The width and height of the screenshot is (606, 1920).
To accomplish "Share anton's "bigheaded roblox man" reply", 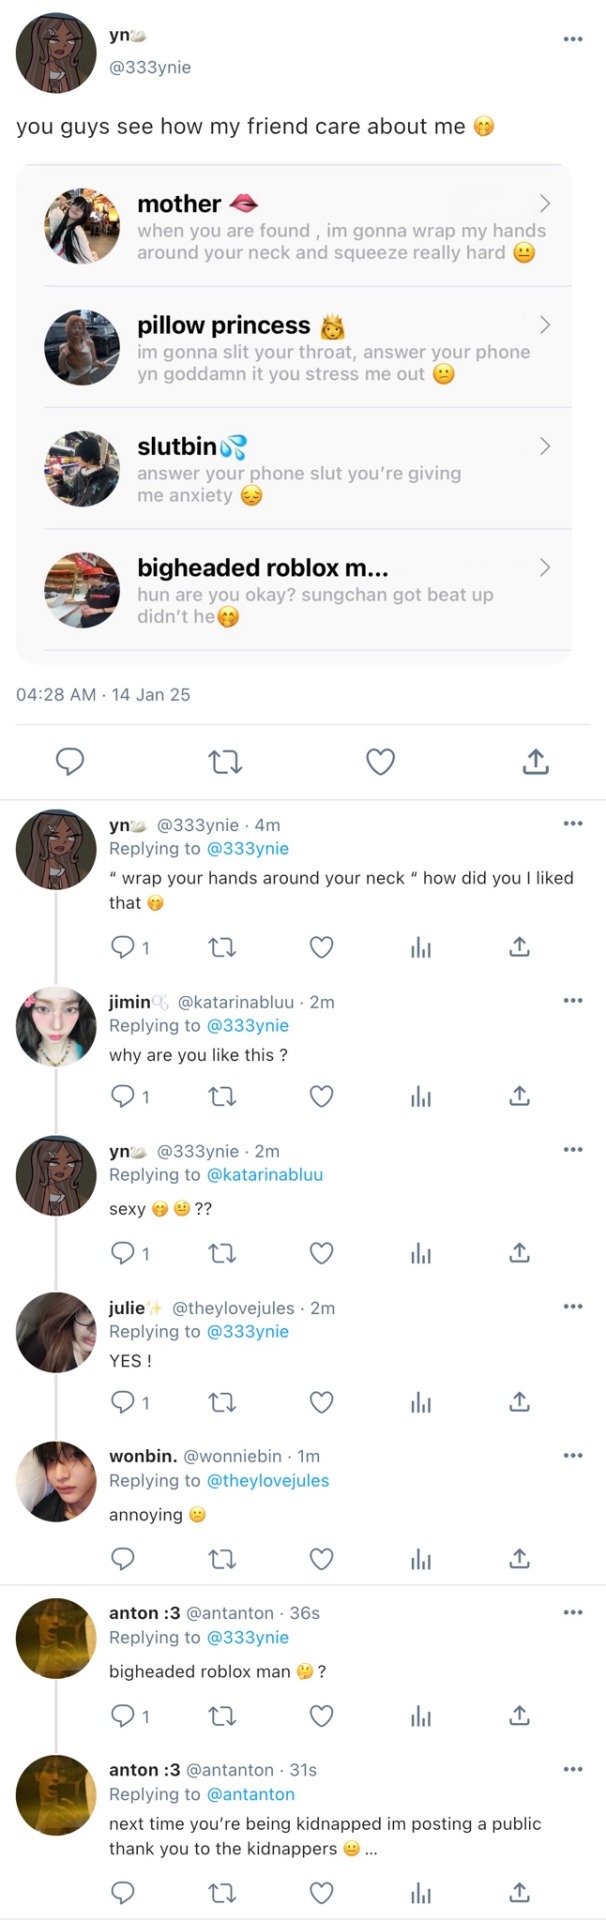I will click(519, 1716).
